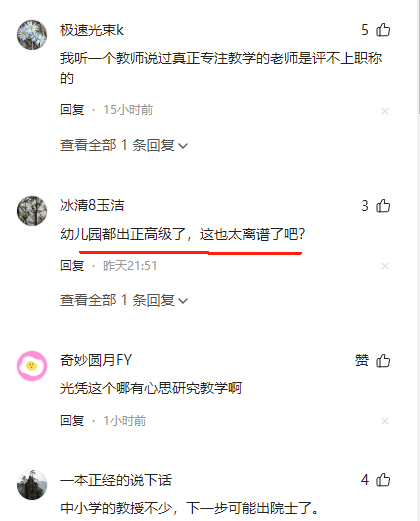Viewport: 420px width, 521px height.
Task: Expand all 1 replies under 极速光束k
Action: [124, 145]
